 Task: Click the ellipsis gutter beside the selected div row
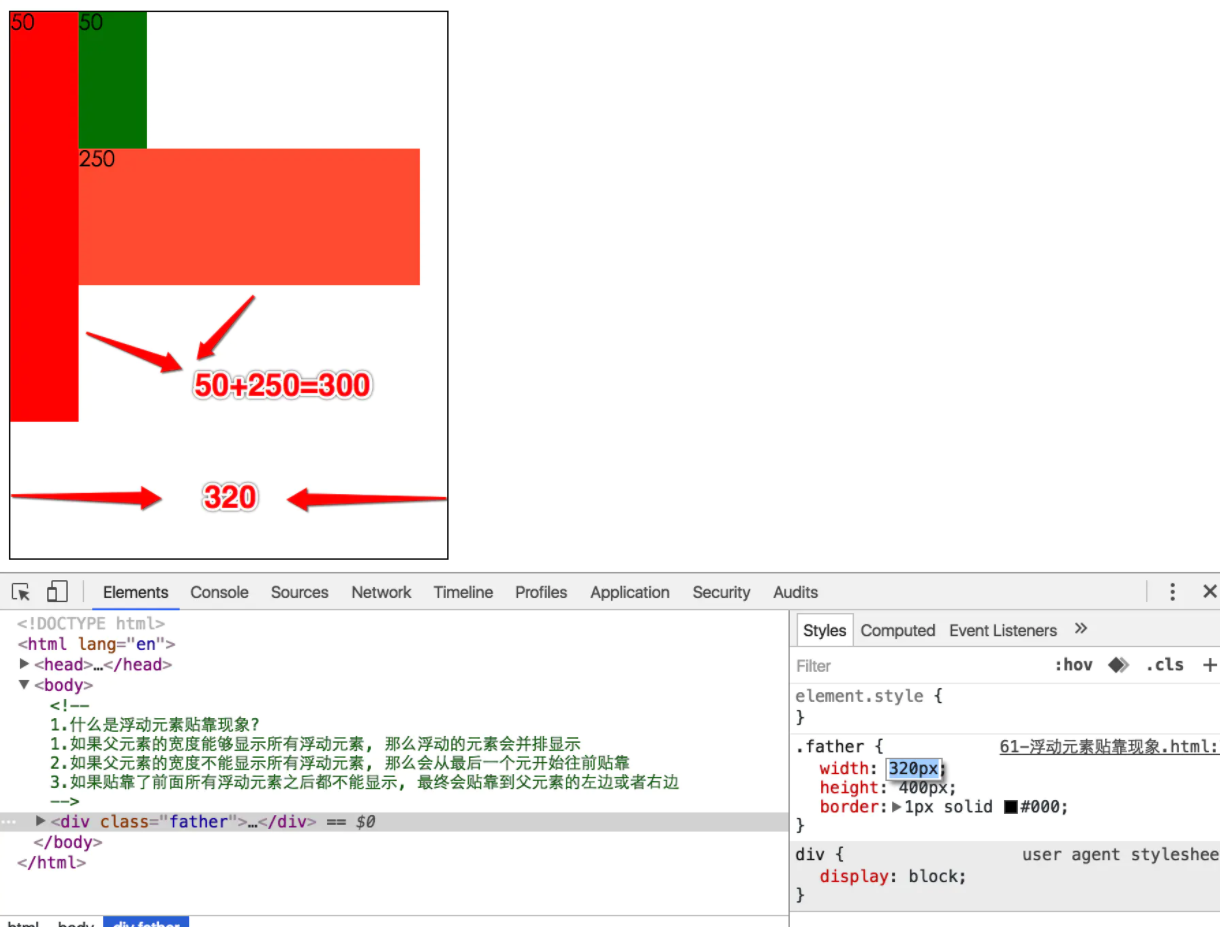click(8, 821)
